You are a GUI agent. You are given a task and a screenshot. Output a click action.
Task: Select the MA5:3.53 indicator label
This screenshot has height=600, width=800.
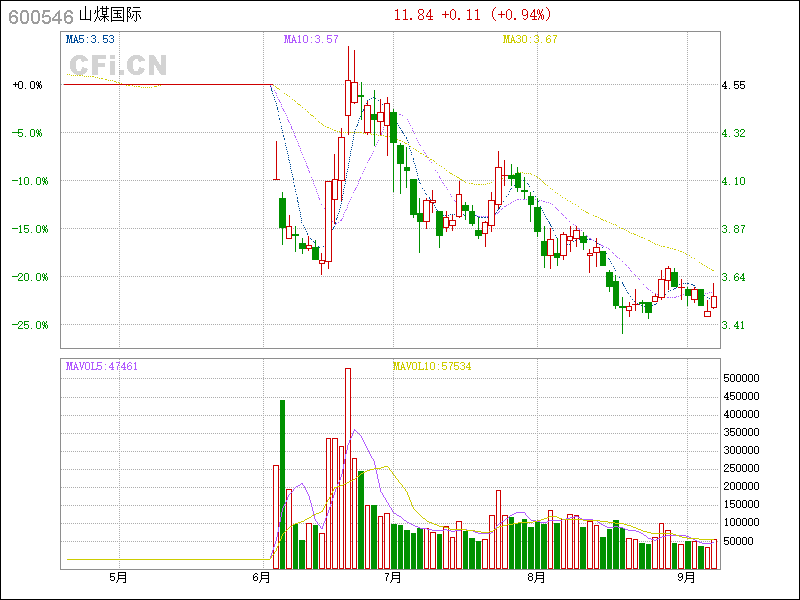[90, 39]
